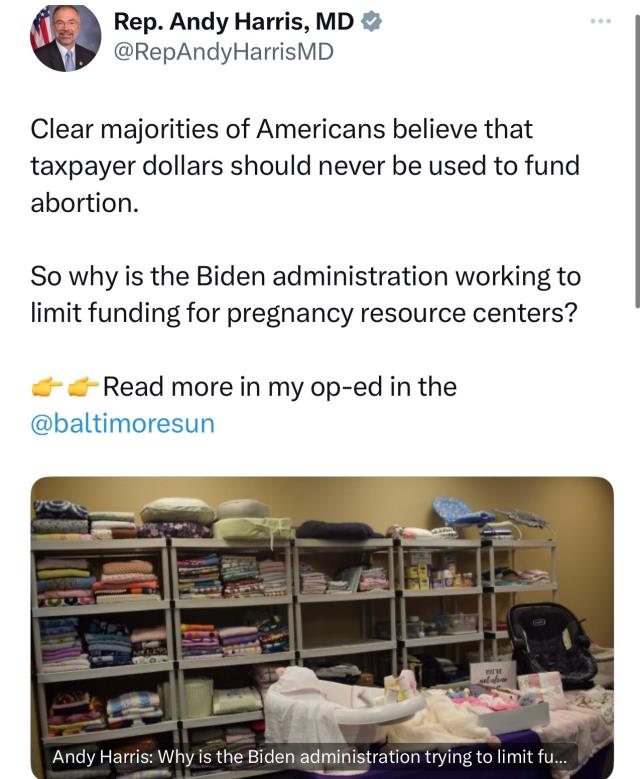This screenshot has width=640, height=779.
Task: Open the @RepAndyHarrisMD handle
Action: [224, 52]
